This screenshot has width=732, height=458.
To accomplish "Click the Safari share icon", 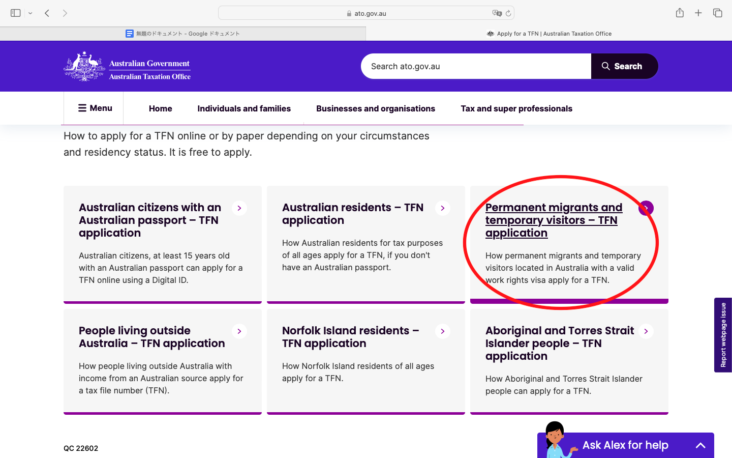I will pyautogui.click(x=679, y=13).
